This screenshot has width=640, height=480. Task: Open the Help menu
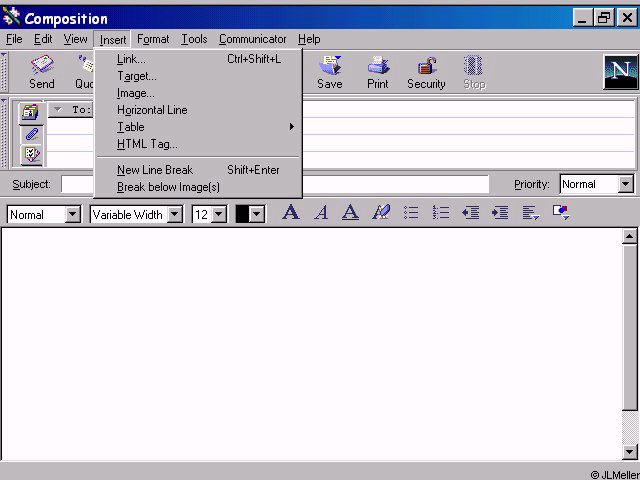coord(309,39)
